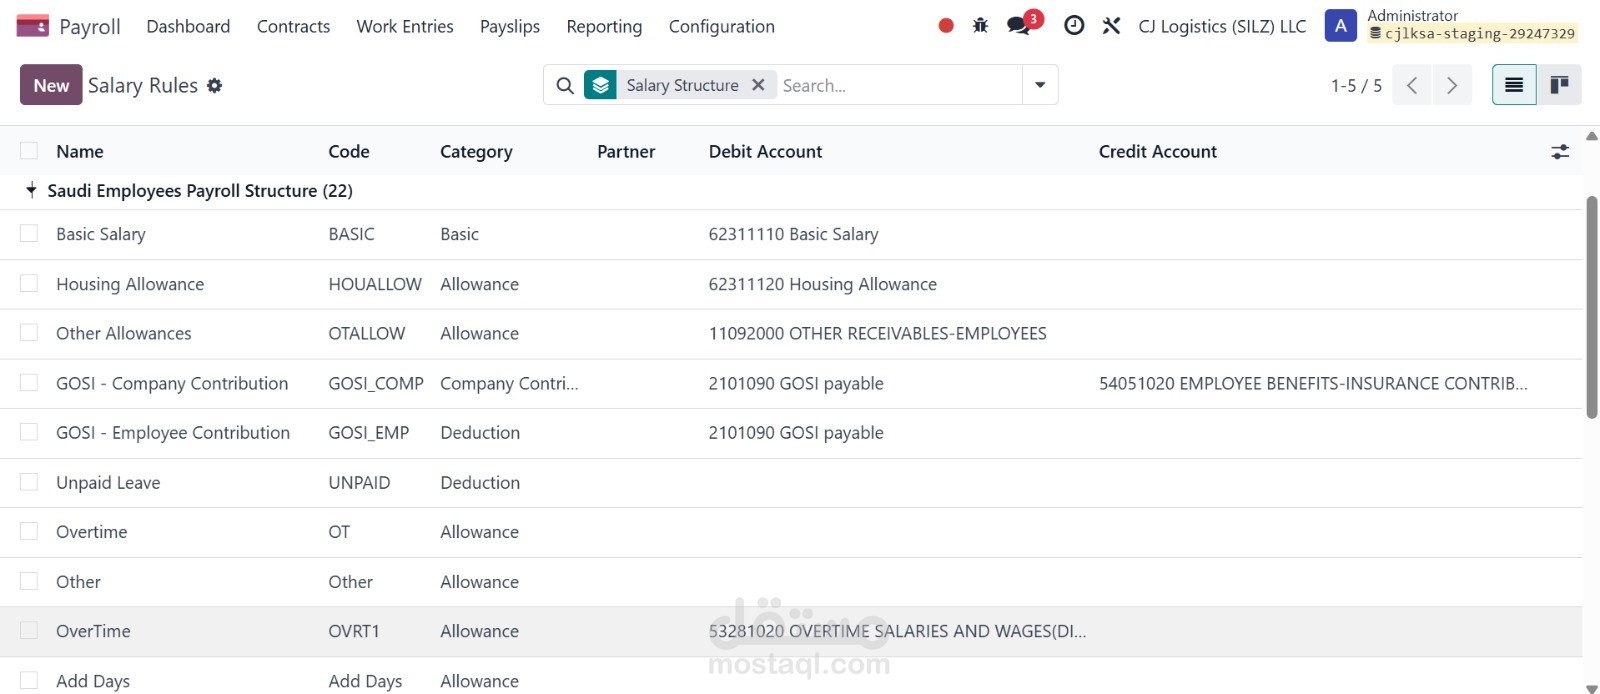The image size is (1600, 694).
Task: Click the wrench and screwdriver tools icon
Action: click(1111, 26)
